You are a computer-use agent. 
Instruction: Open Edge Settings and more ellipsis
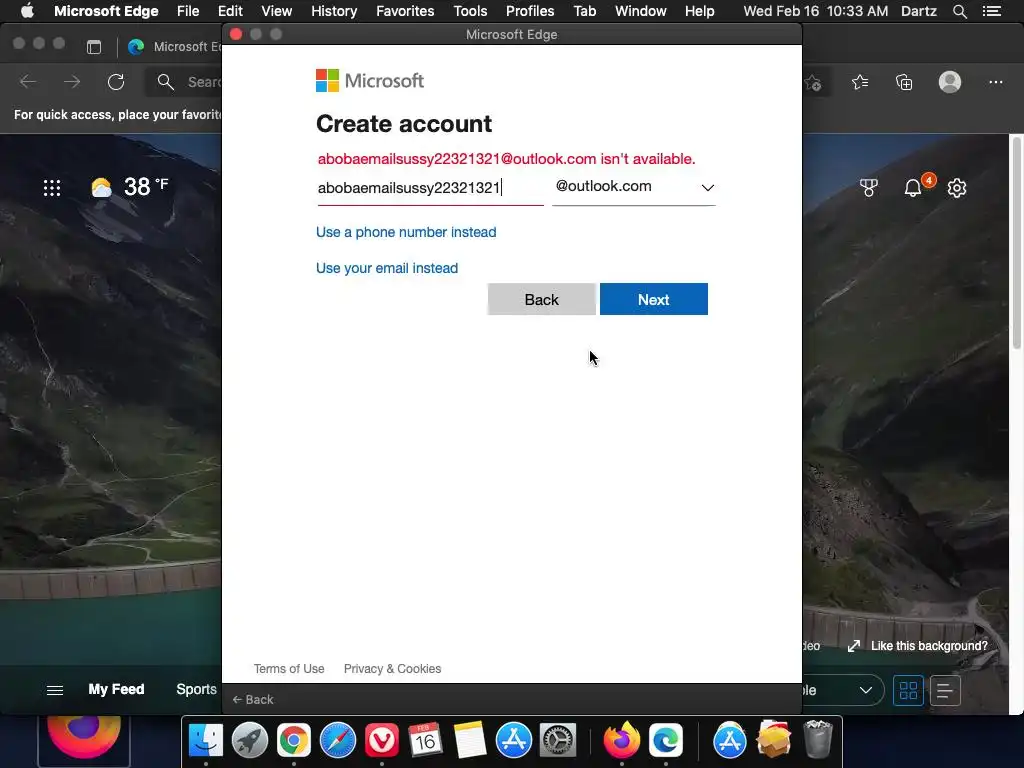pyautogui.click(x=995, y=82)
